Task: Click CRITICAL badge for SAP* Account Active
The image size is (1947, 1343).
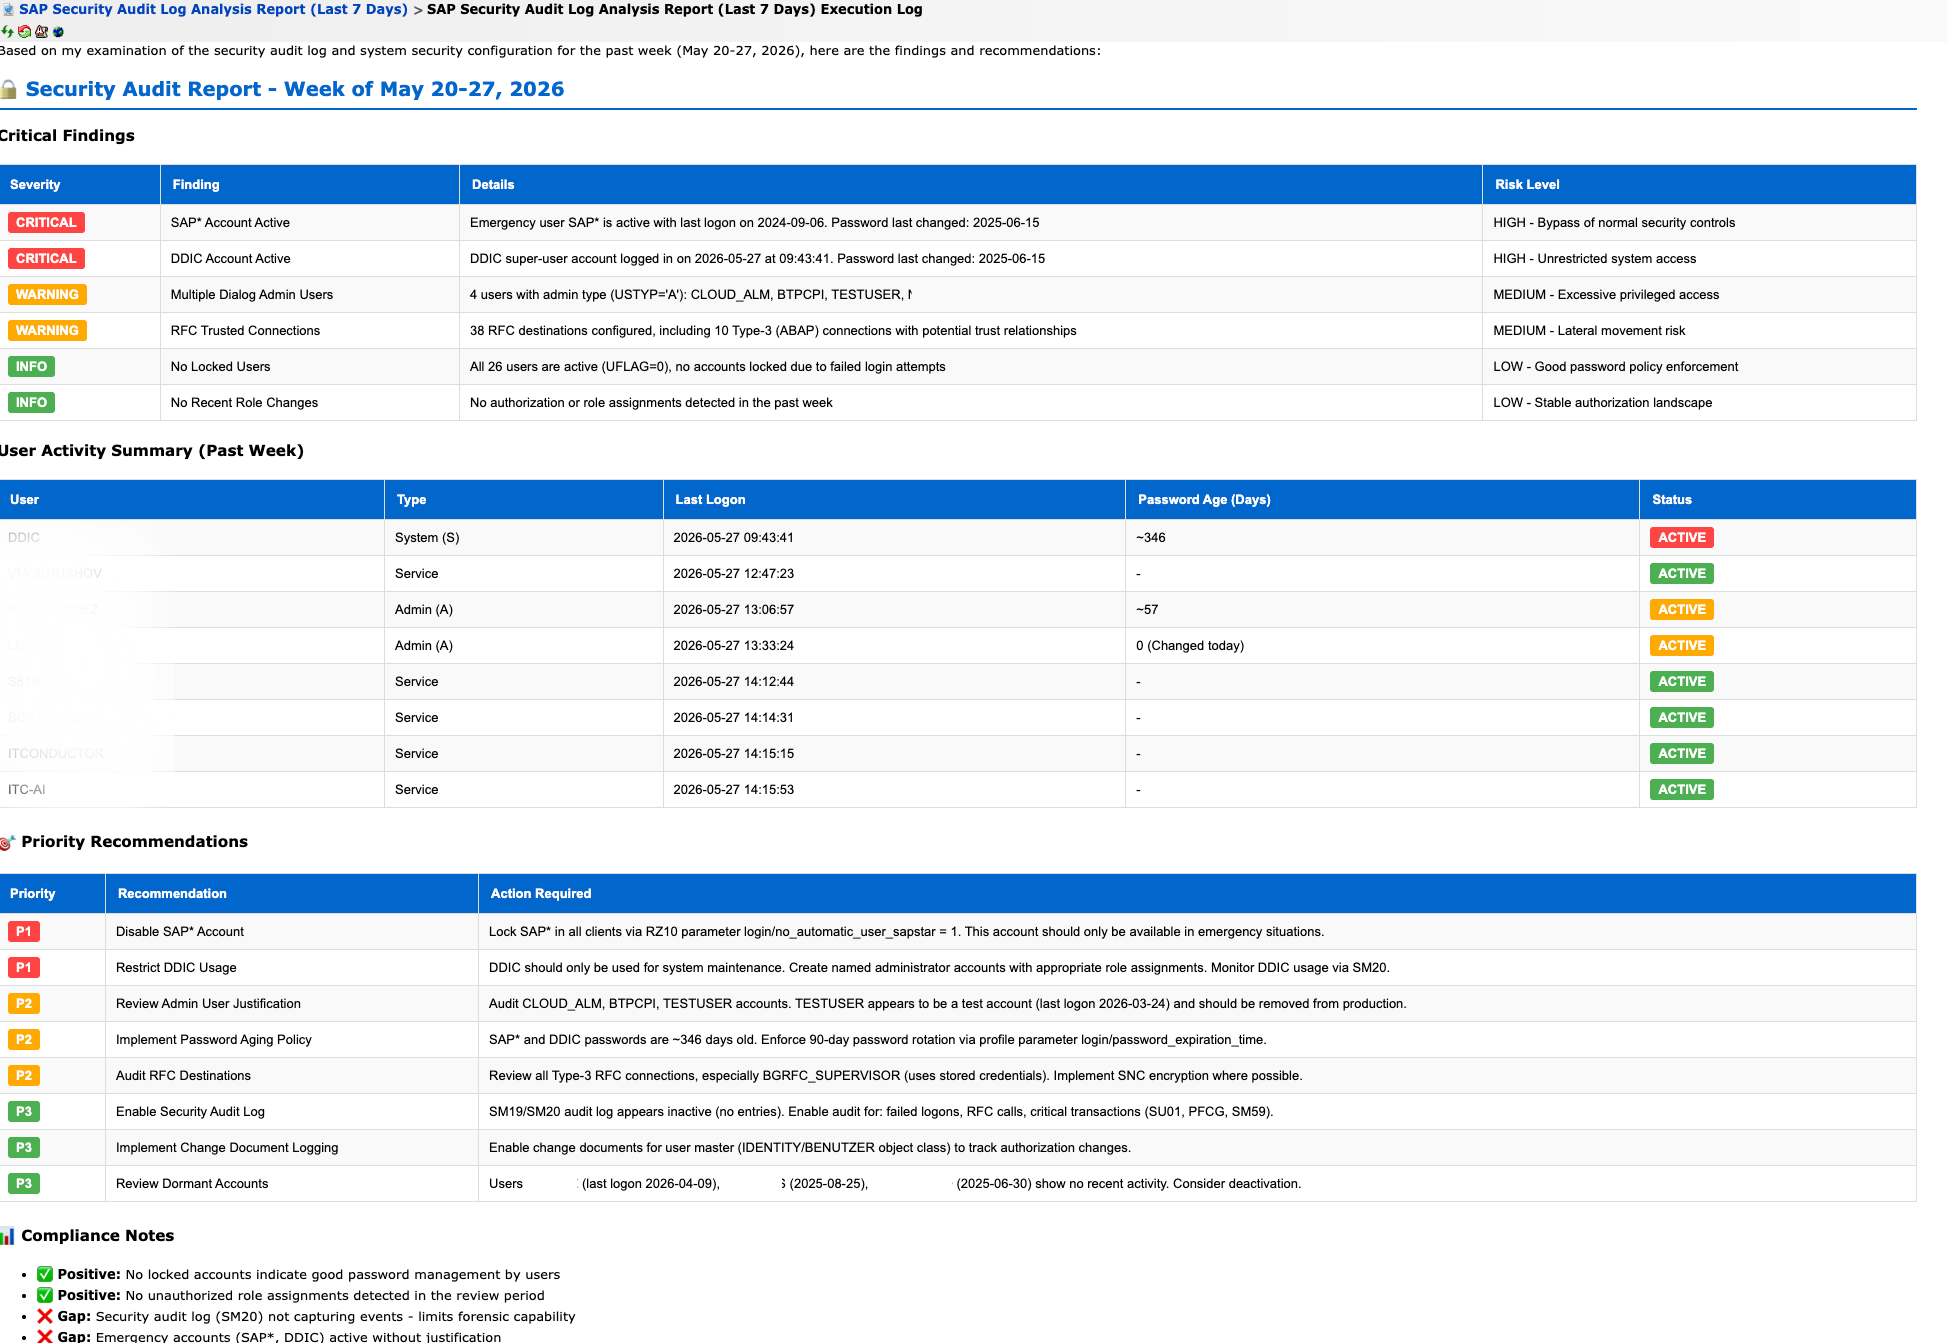Action: point(46,223)
